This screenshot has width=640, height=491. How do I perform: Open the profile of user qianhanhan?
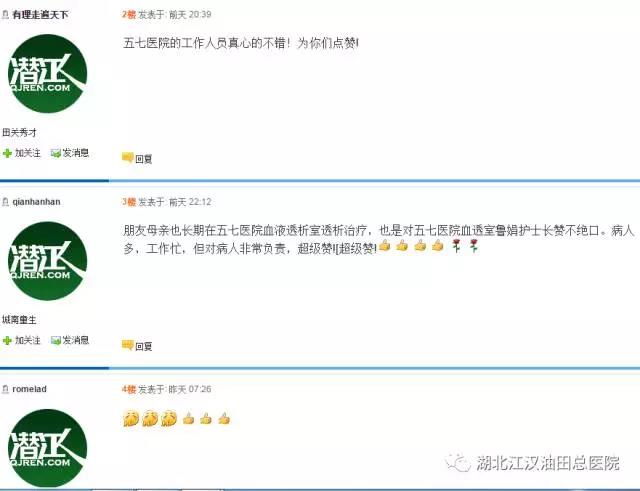pyautogui.click(x=36, y=202)
